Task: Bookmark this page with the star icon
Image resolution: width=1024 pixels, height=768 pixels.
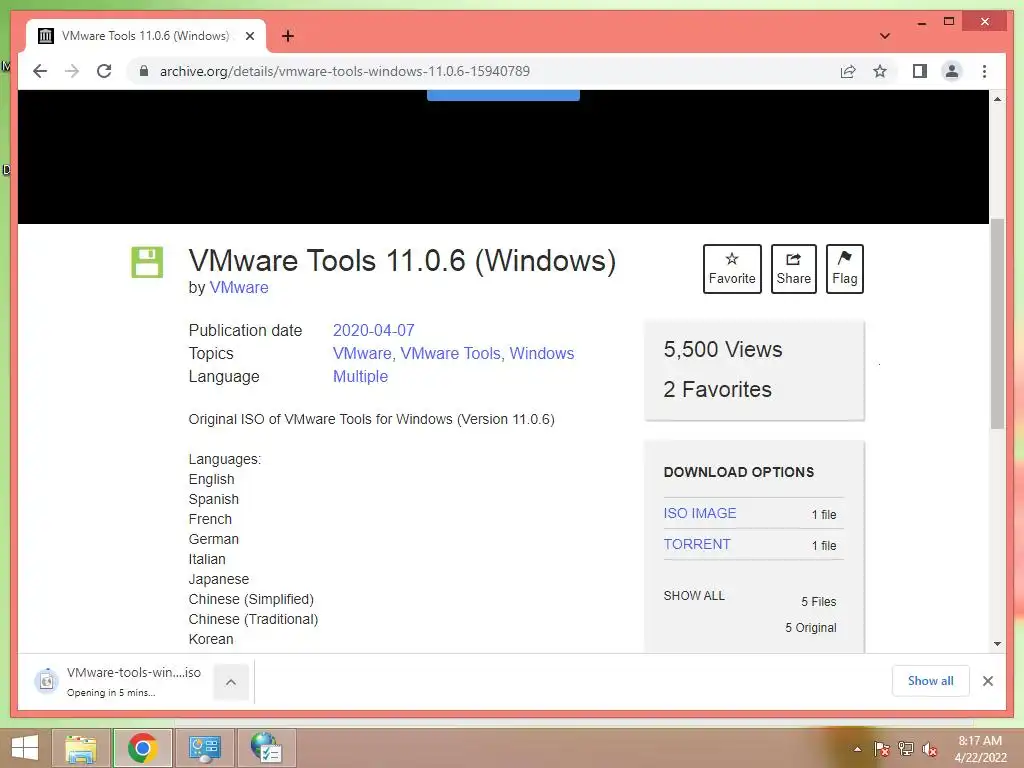Action: 880,71
